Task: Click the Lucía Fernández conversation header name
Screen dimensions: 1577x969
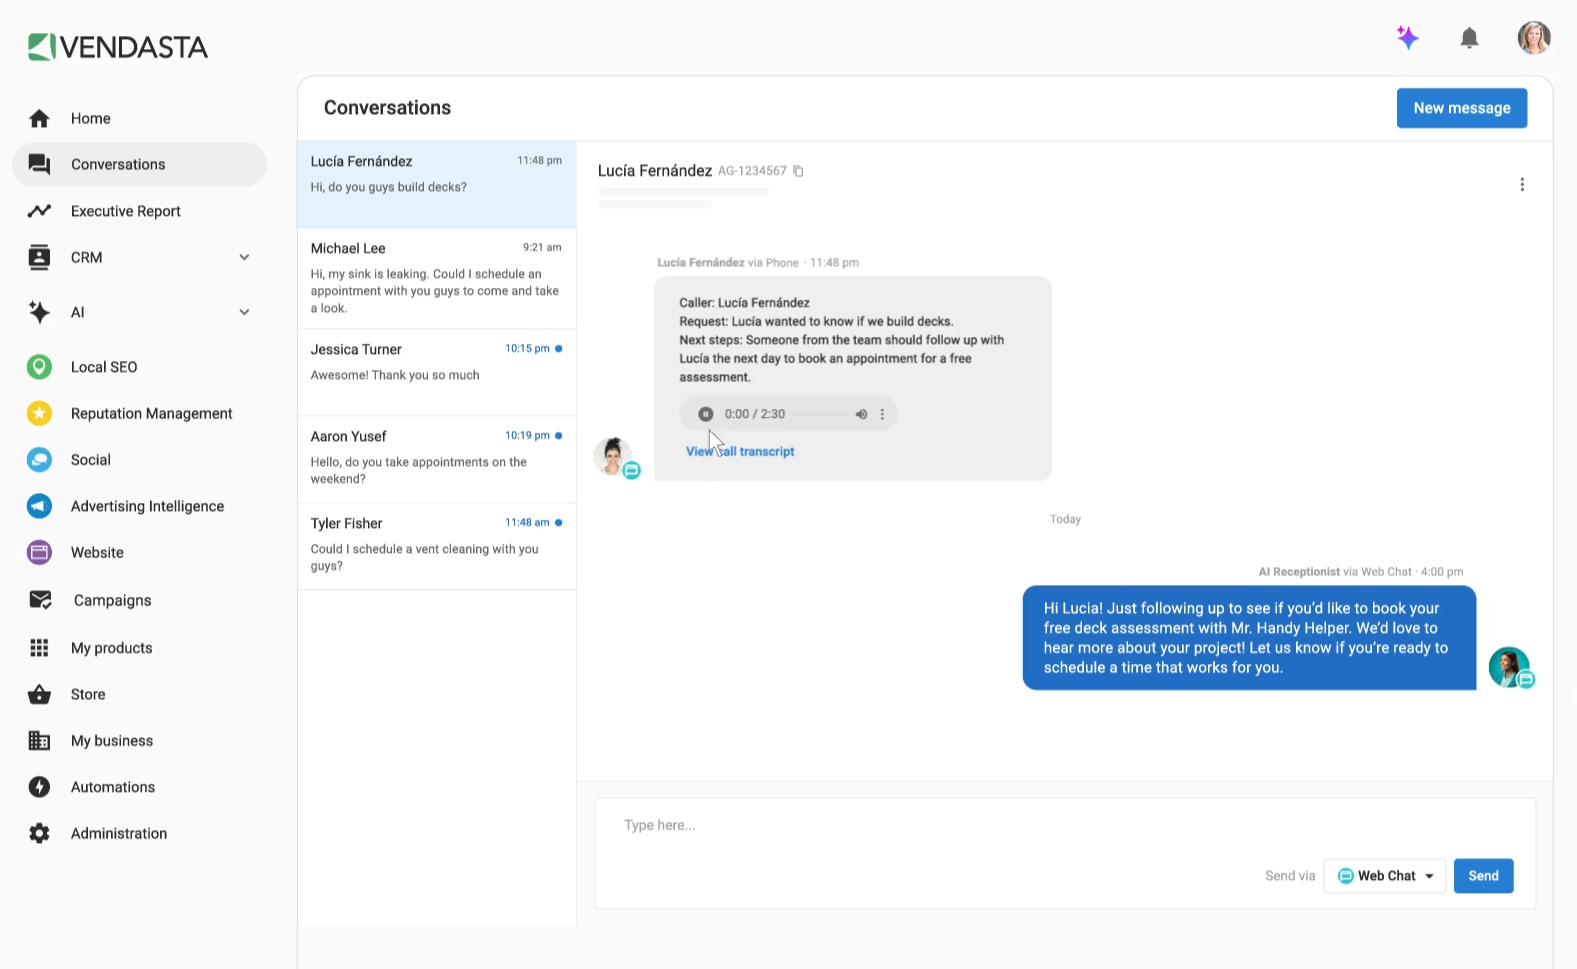Action: coord(655,171)
